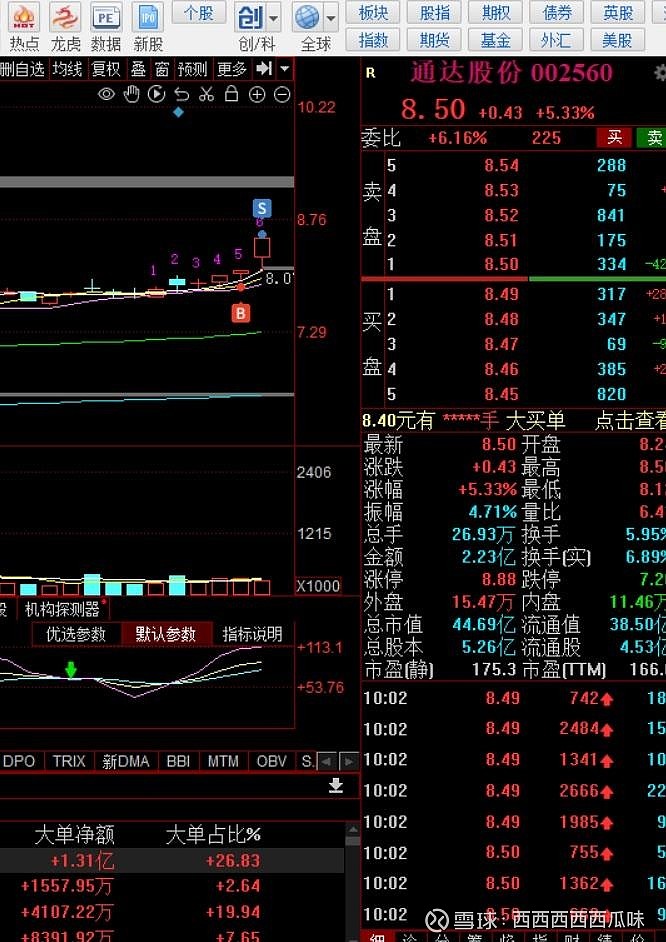The image size is (666, 942).
Task: Open the 更多 more menu
Action: coord(232,69)
